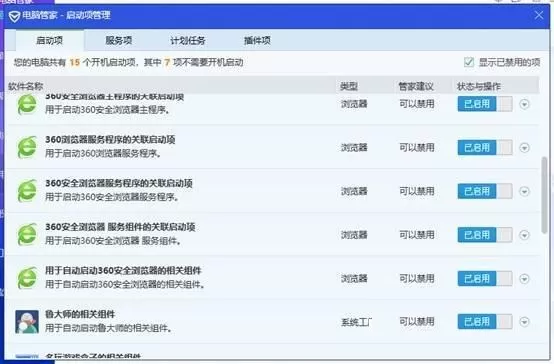This screenshot has height=364, width=554.
Task: Switch to the 计划任务 tab
Action: (188, 41)
